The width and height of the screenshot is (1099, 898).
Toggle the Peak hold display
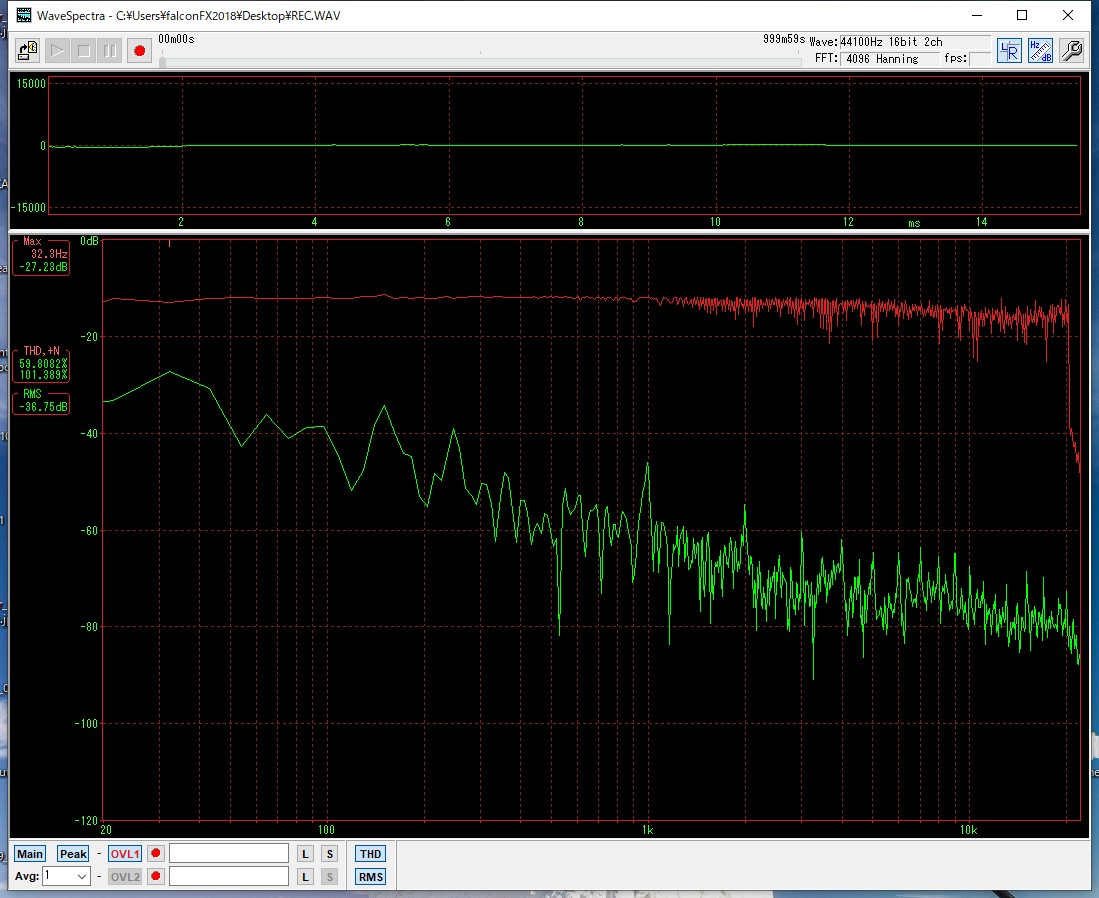pos(73,854)
